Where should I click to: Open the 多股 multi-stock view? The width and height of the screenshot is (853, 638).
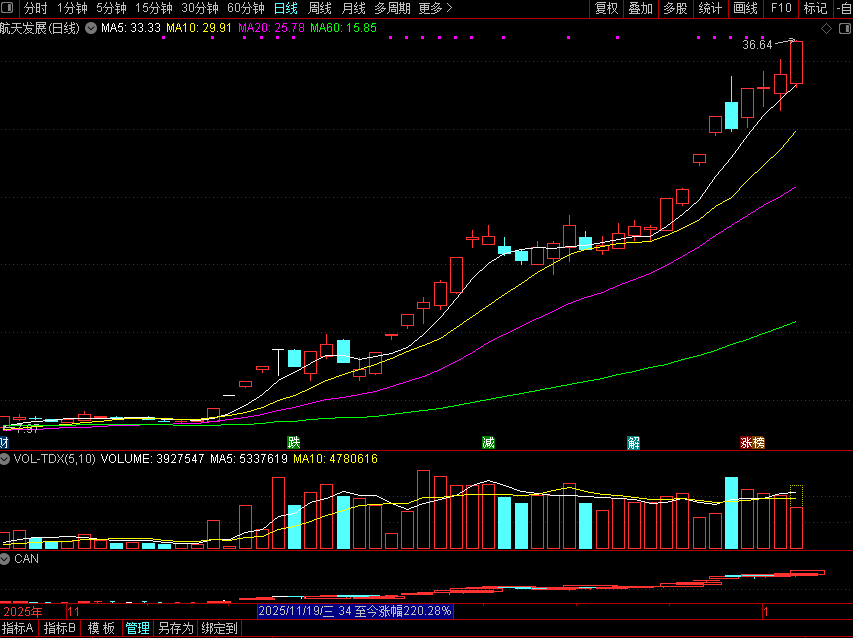click(x=675, y=9)
